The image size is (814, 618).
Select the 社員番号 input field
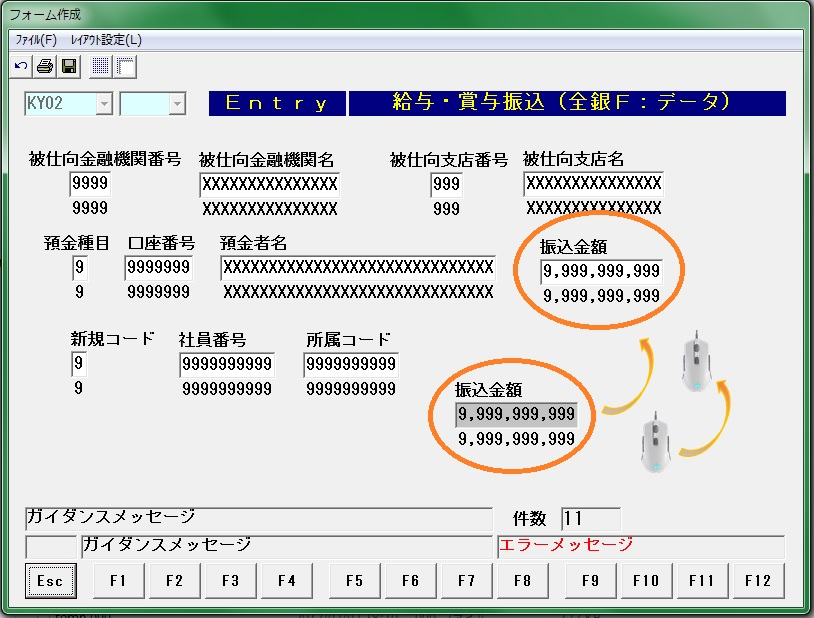(x=227, y=365)
